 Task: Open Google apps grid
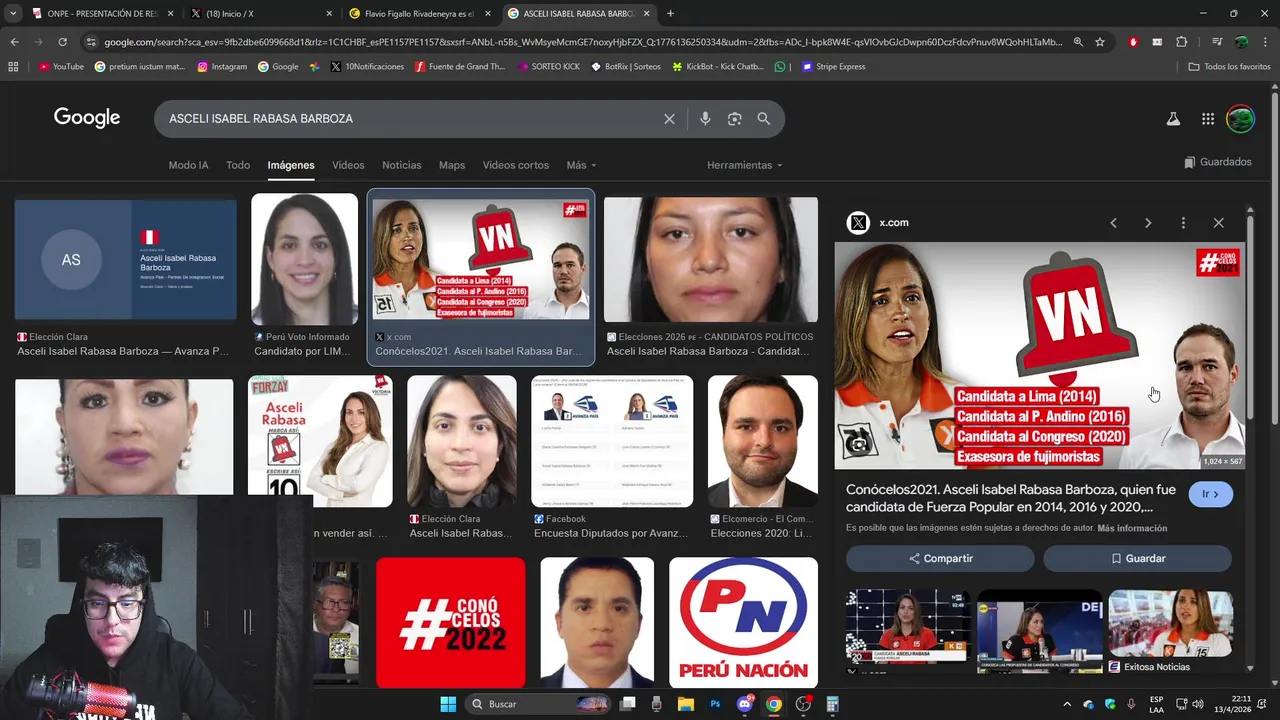click(x=1208, y=119)
